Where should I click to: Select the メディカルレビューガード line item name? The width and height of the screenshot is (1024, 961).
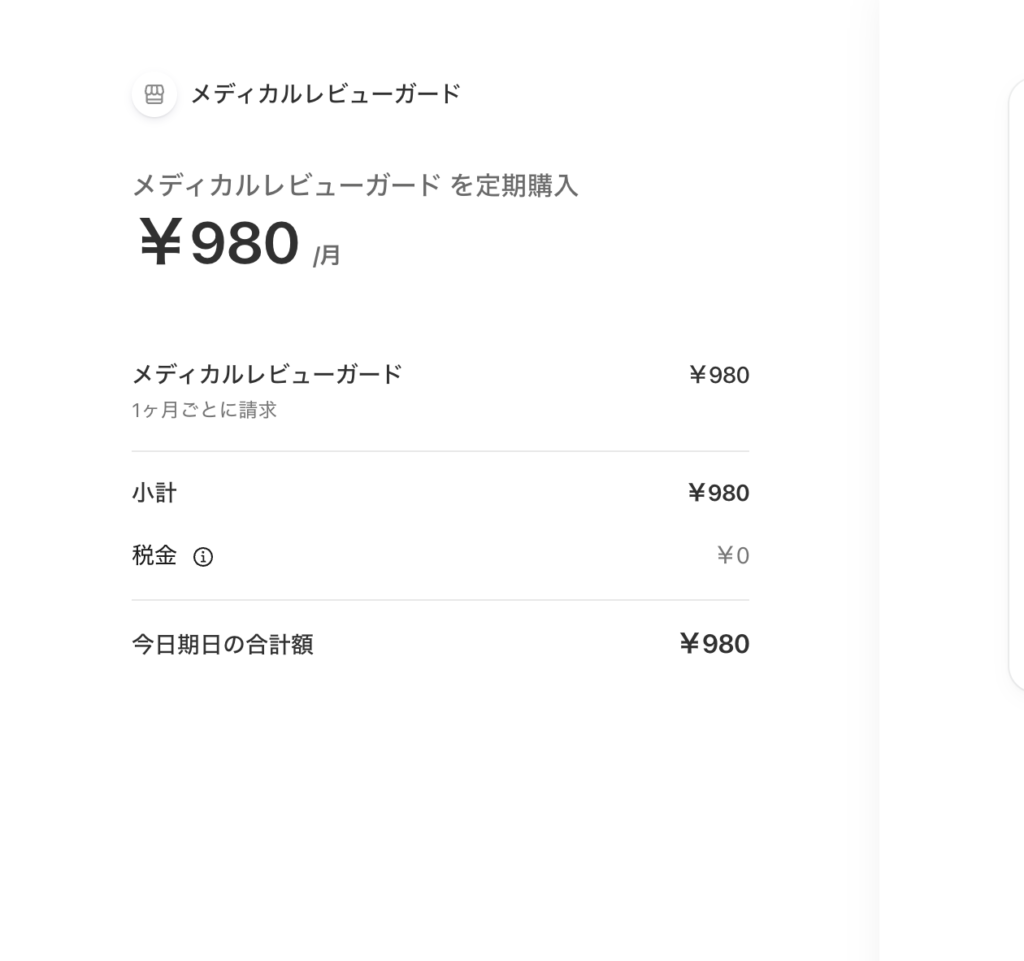click(267, 374)
